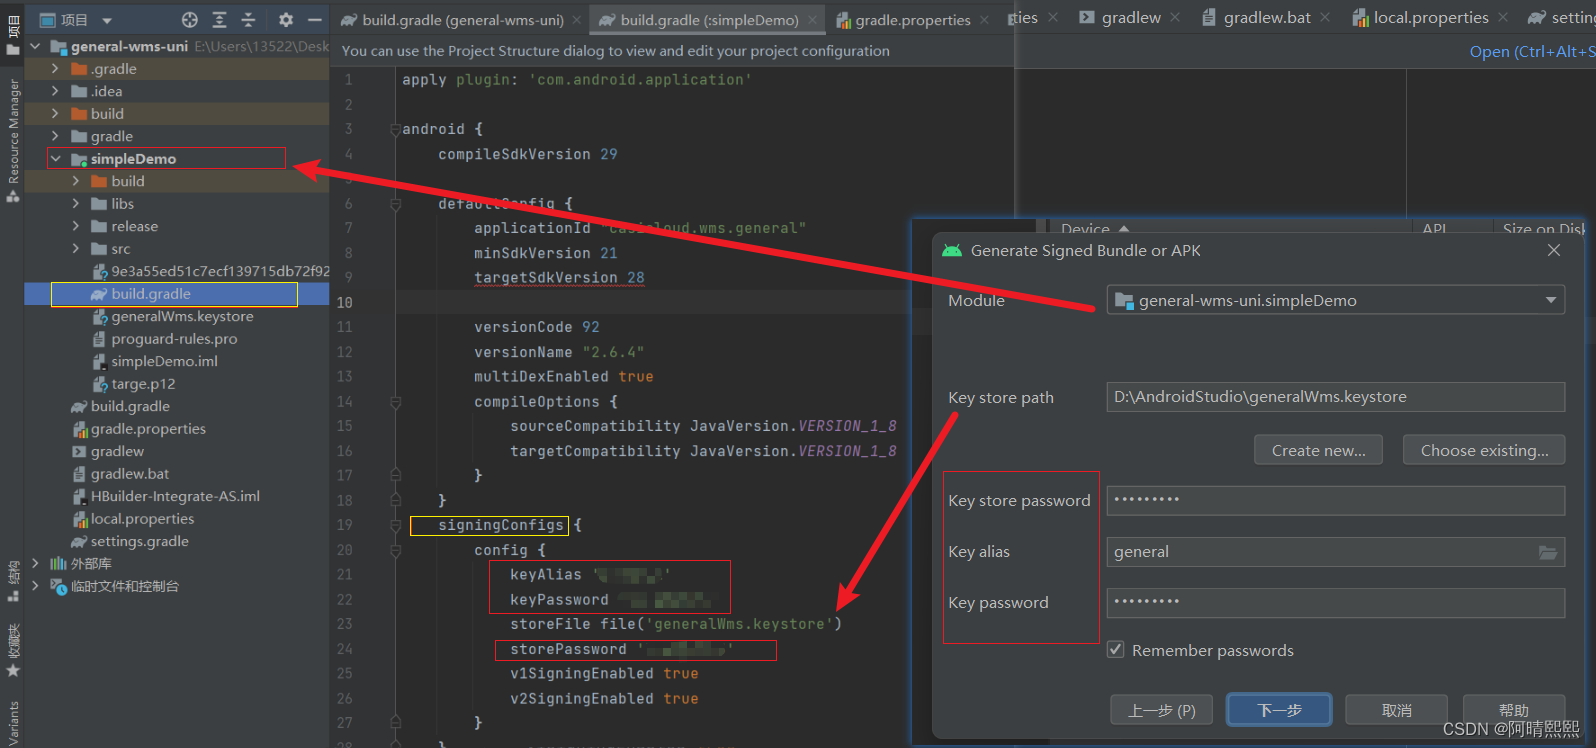This screenshot has width=1596, height=748.
Task: Select settings.gradle in project tree
Action: [x=139, y=541]
